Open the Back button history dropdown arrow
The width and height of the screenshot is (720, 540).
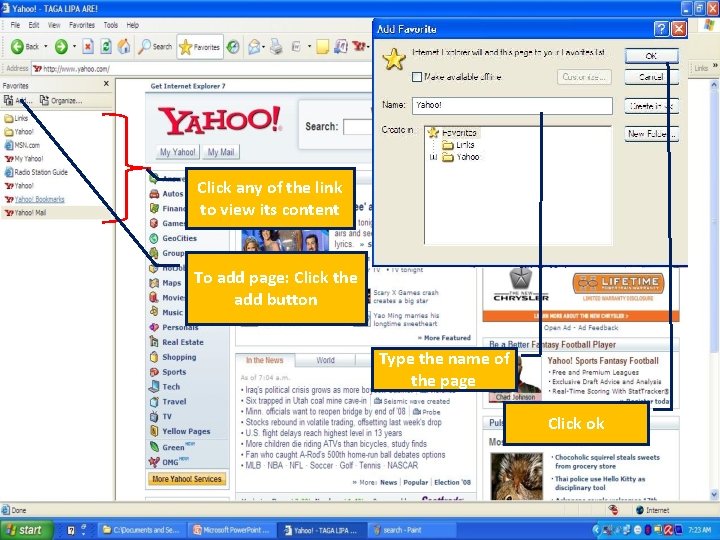tap(45, 46)
